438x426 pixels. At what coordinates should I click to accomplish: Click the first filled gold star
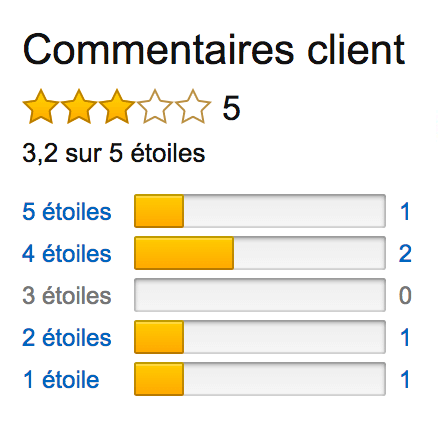click(41, 107)
